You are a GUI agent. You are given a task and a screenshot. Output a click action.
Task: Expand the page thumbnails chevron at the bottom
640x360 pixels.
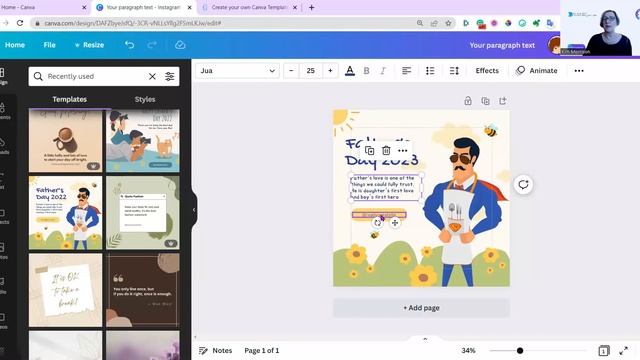coord(425,339)
